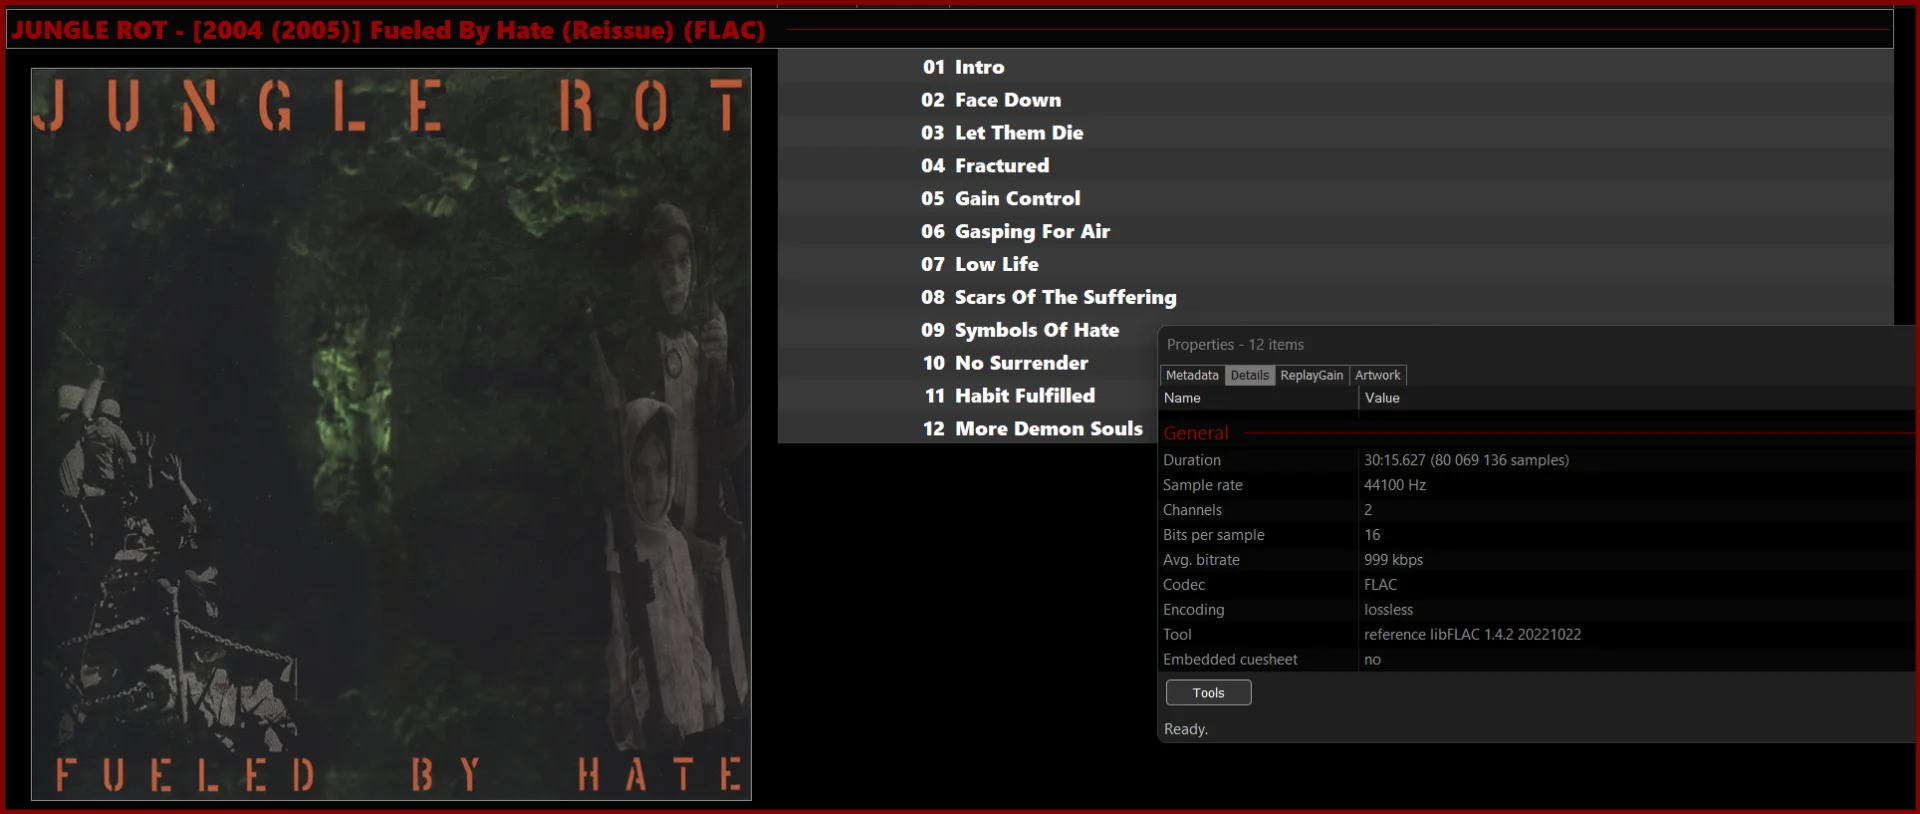The width and height of the screenshot is (1920, 814).
Task: Open the ReplayGain tab
Action: click(1311, 375)
